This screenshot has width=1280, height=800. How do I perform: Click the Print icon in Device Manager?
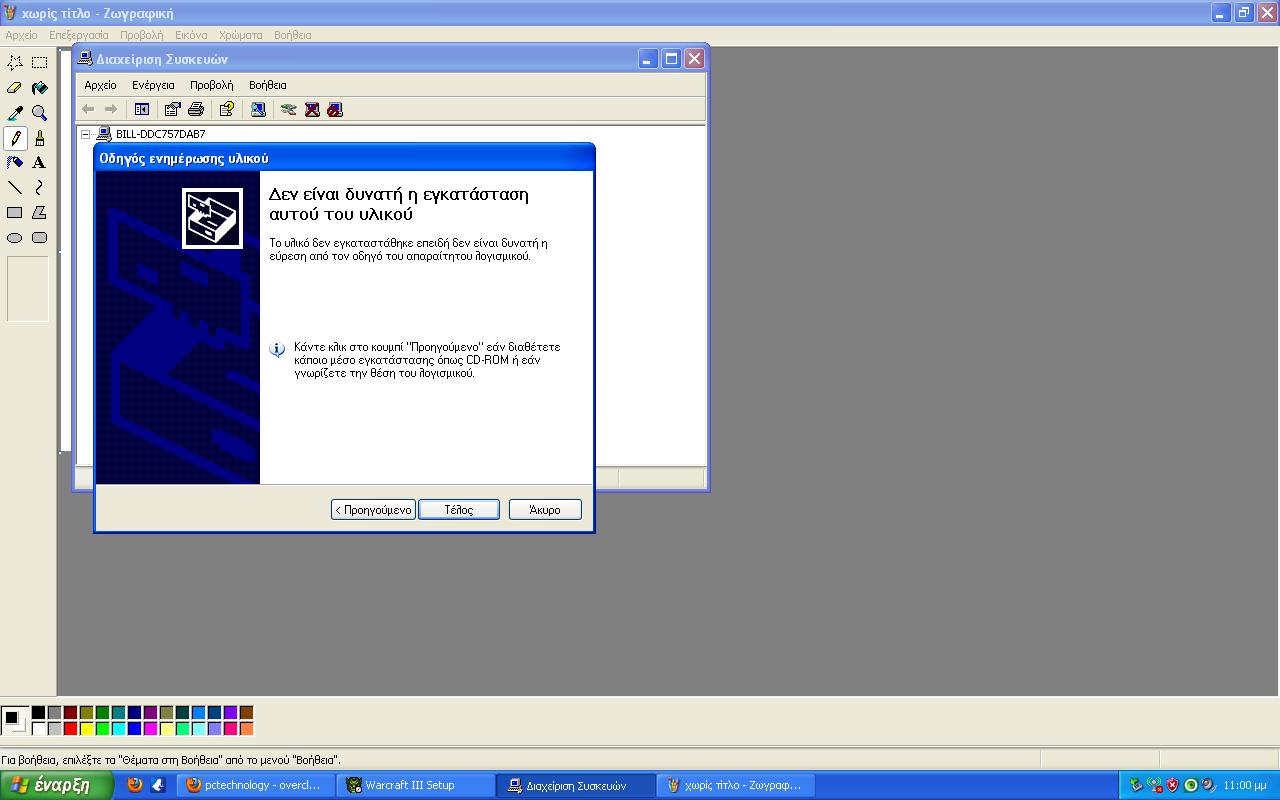[x=196, y=109]
